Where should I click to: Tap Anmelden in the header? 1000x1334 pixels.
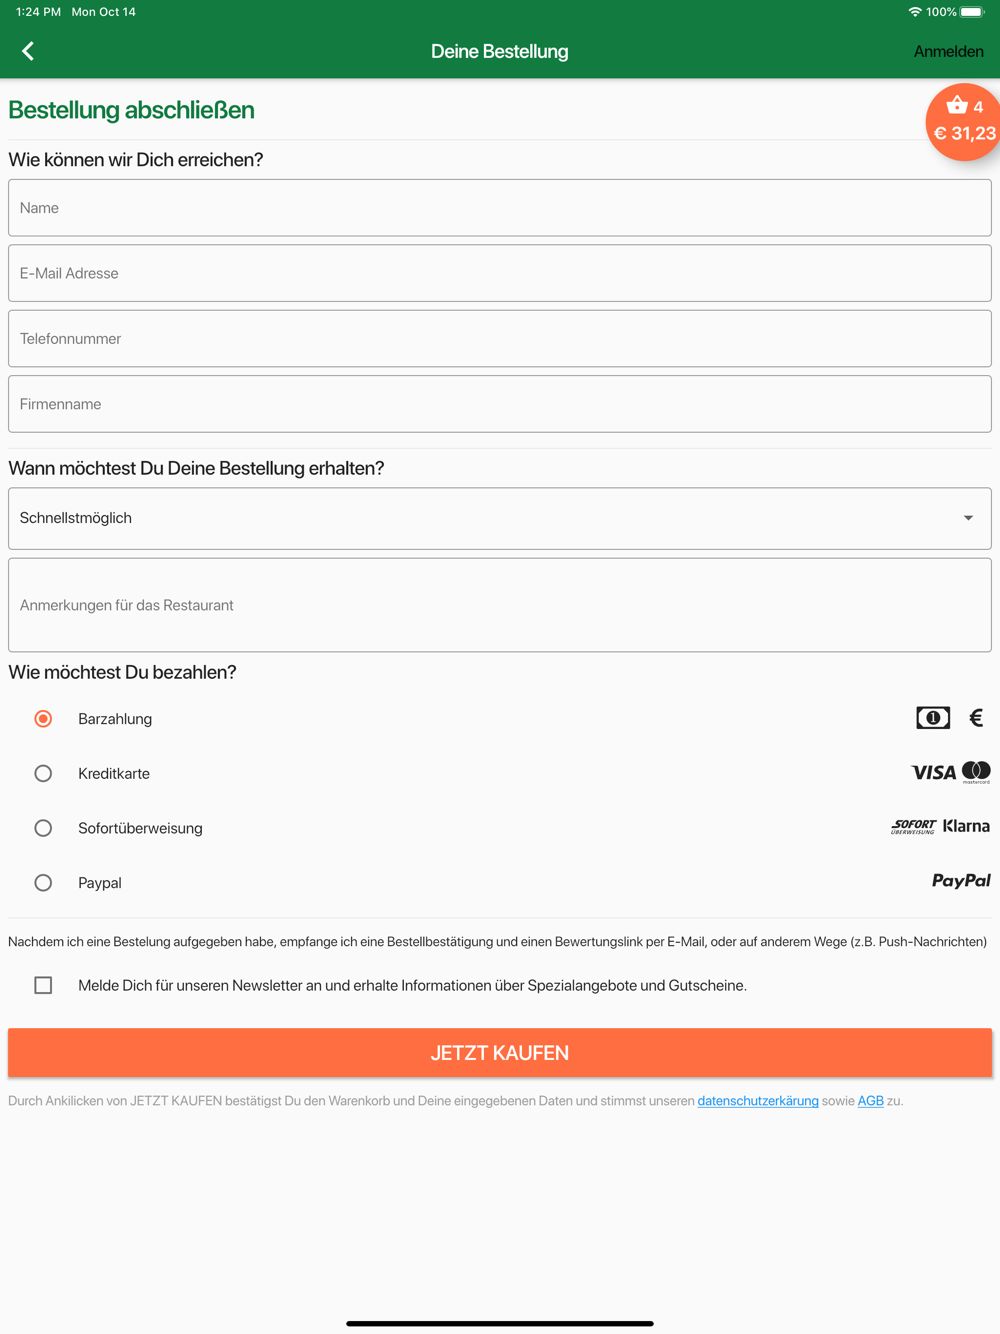(948, 52)
